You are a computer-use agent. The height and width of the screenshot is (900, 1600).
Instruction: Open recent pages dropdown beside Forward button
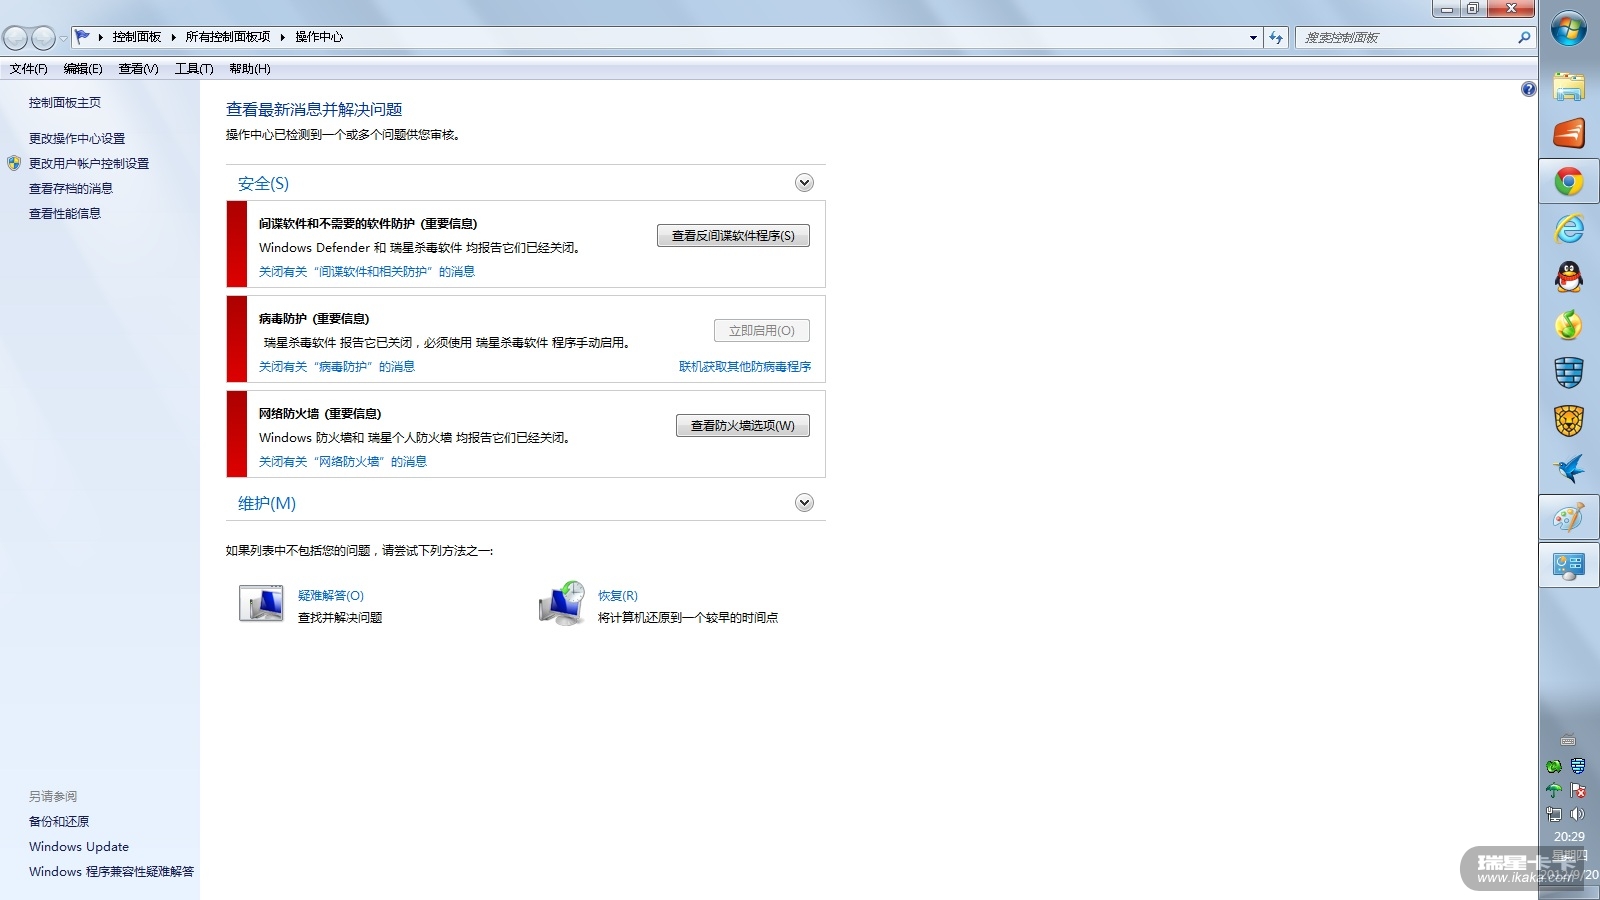coord(63,38)
